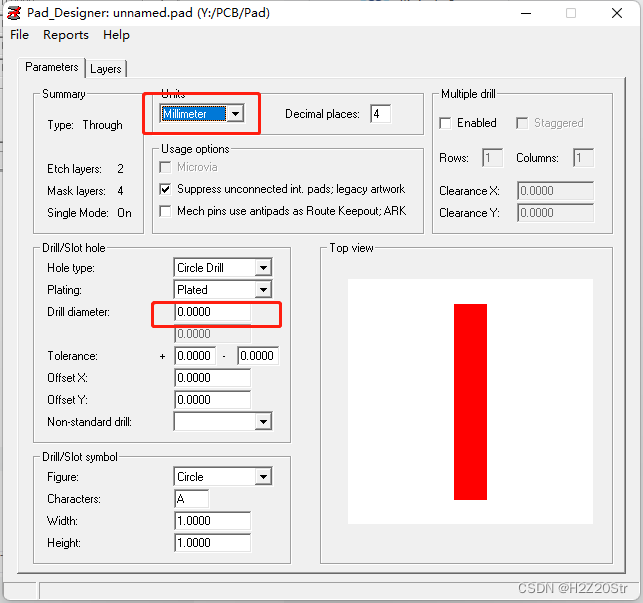The width and height of the screenshot is (643, 603).
Task: Switch to the Parameters tab
Action: tap(52, 67)
